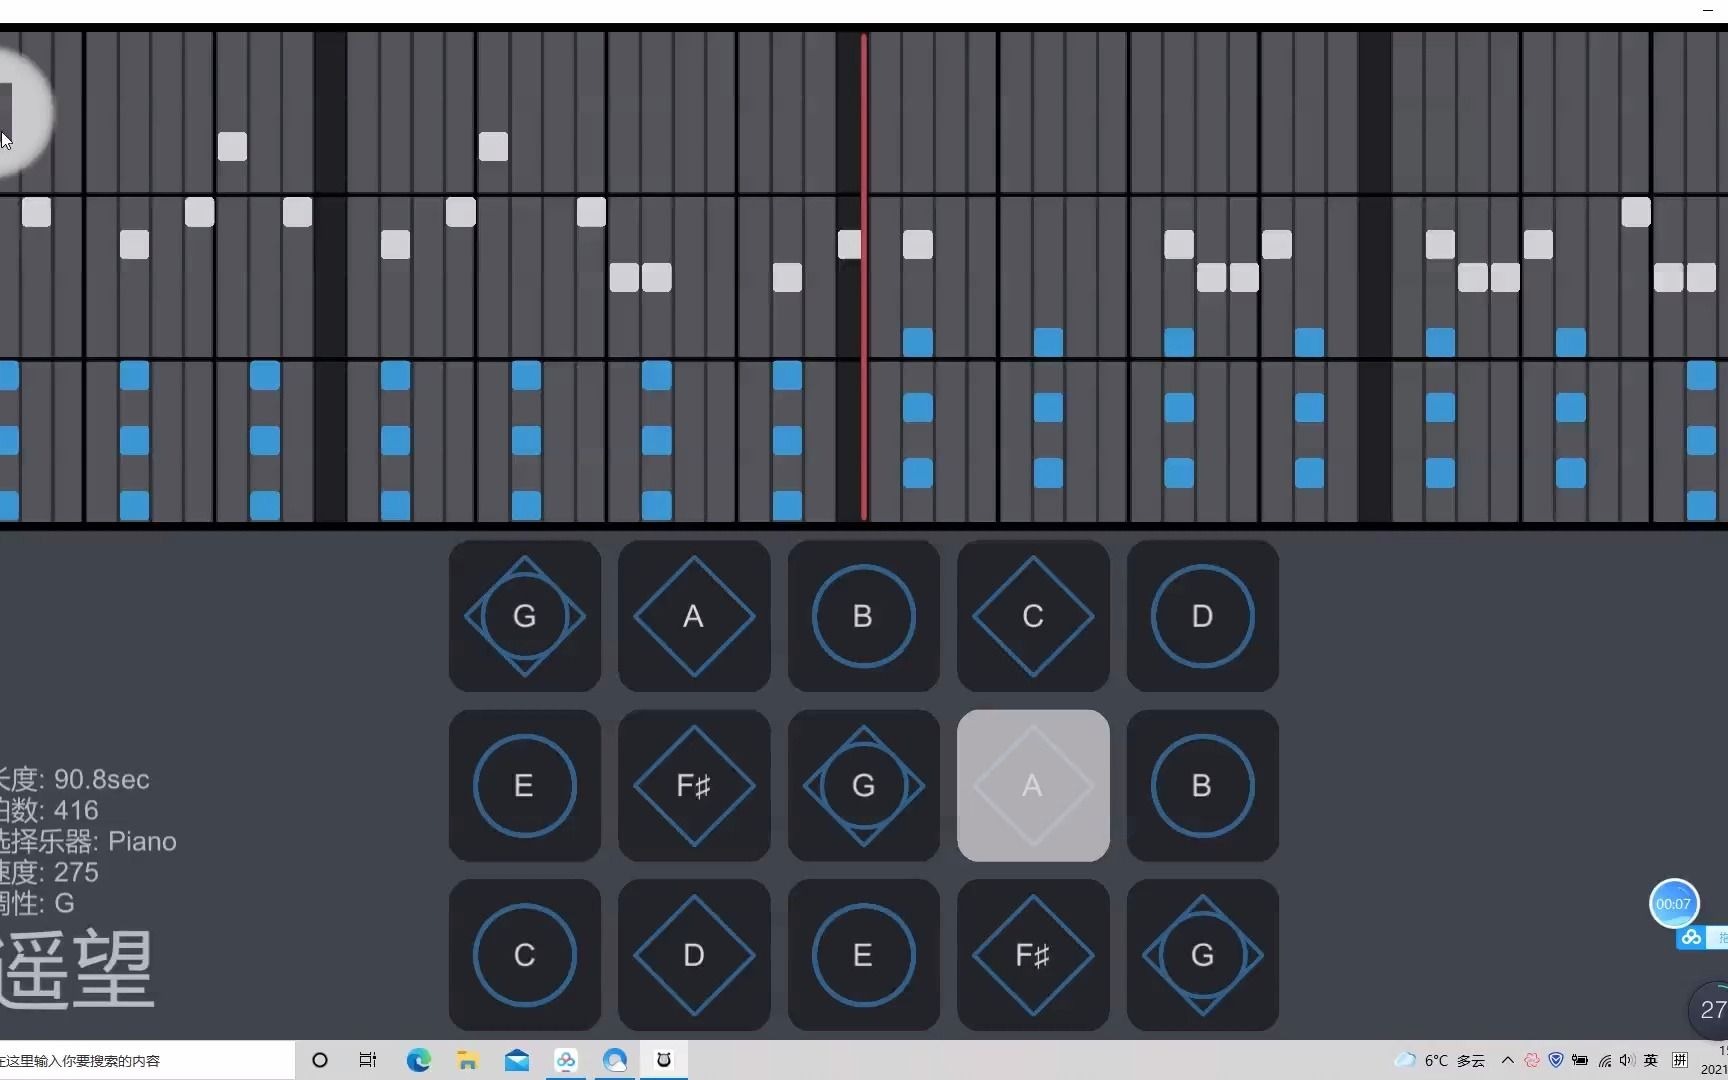Tap the C key in the bottom row

525,955
